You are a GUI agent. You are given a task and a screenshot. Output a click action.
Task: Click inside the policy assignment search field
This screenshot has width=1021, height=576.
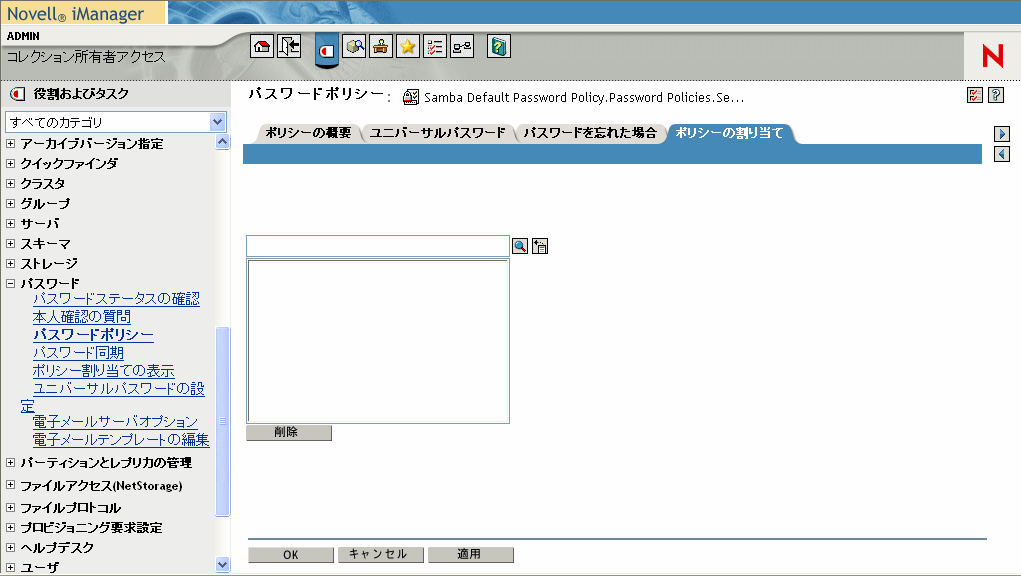[377, 245]
